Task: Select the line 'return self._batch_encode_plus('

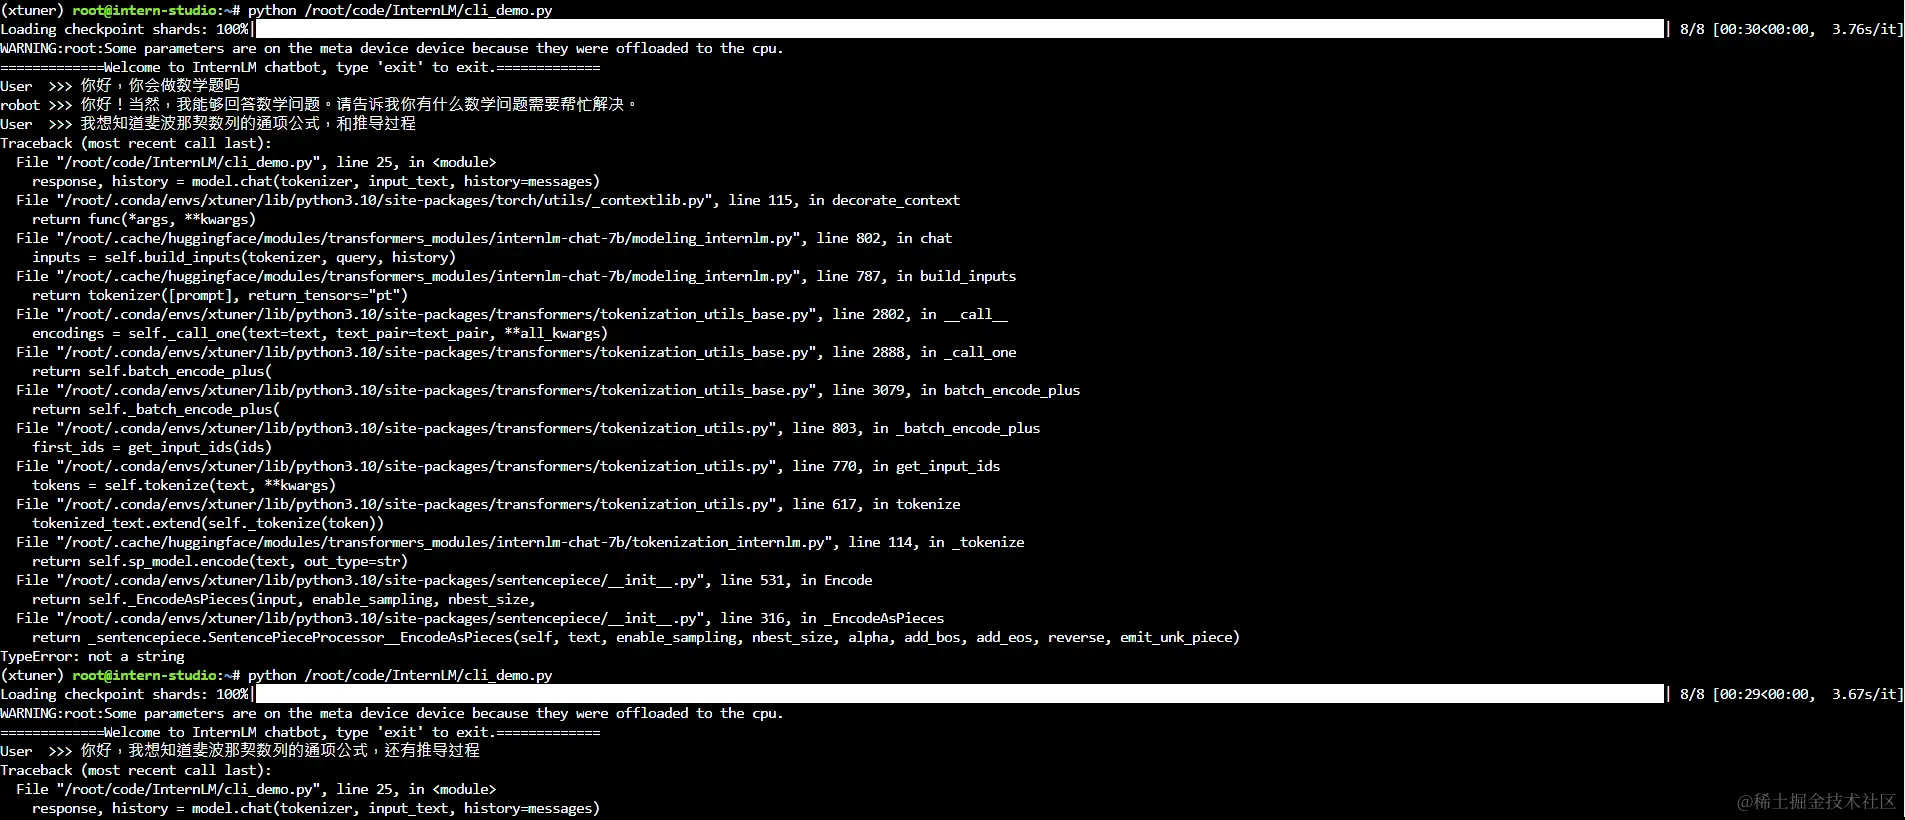Action: (156, 409)
